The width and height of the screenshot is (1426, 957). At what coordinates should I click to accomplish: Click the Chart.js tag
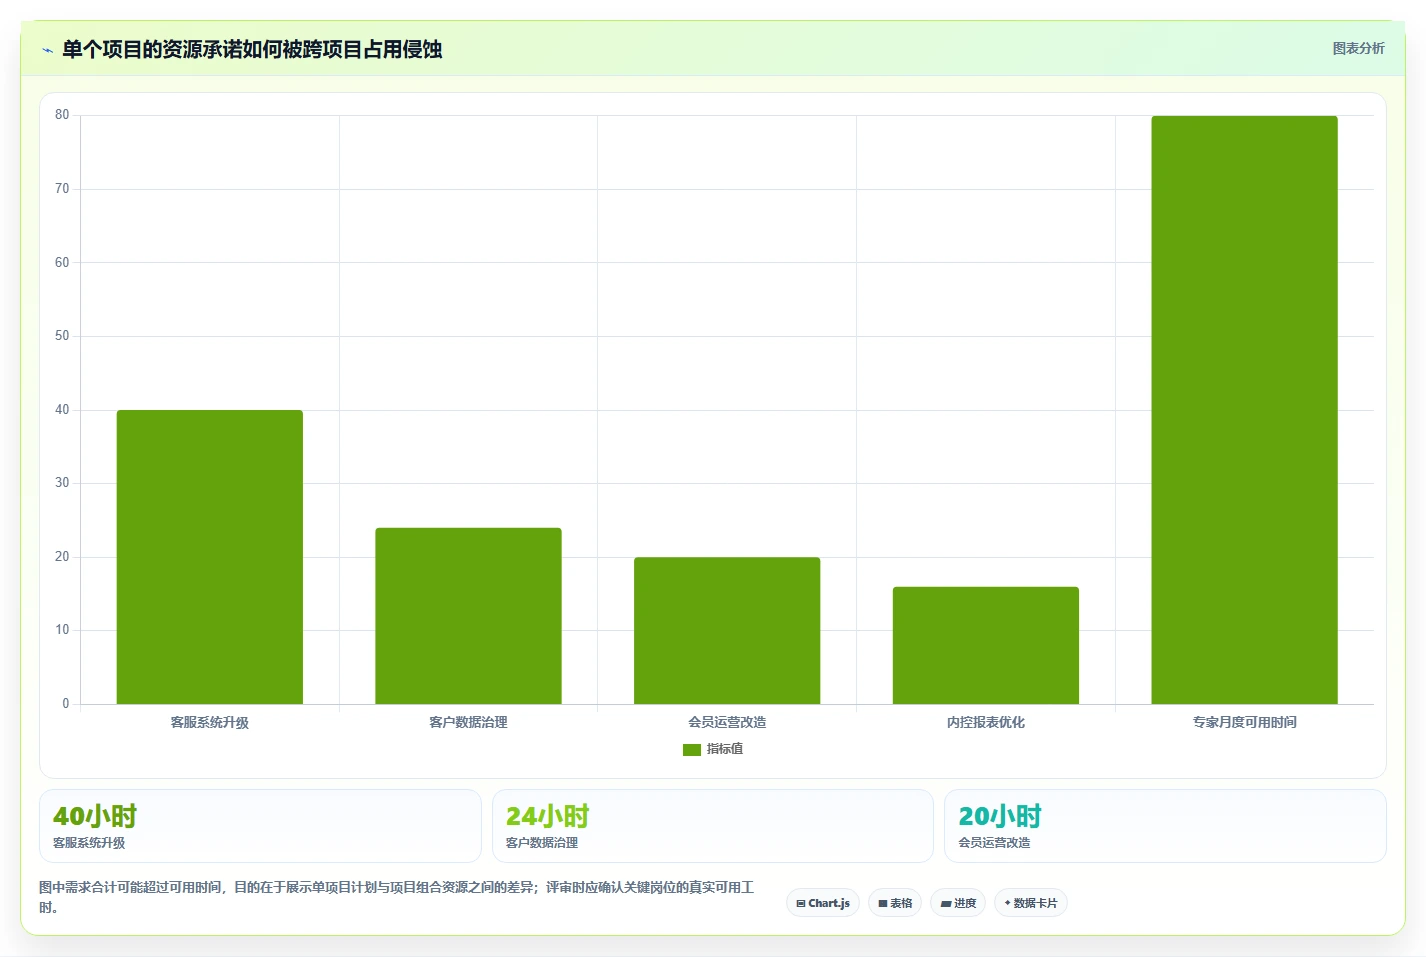(823, 903)
